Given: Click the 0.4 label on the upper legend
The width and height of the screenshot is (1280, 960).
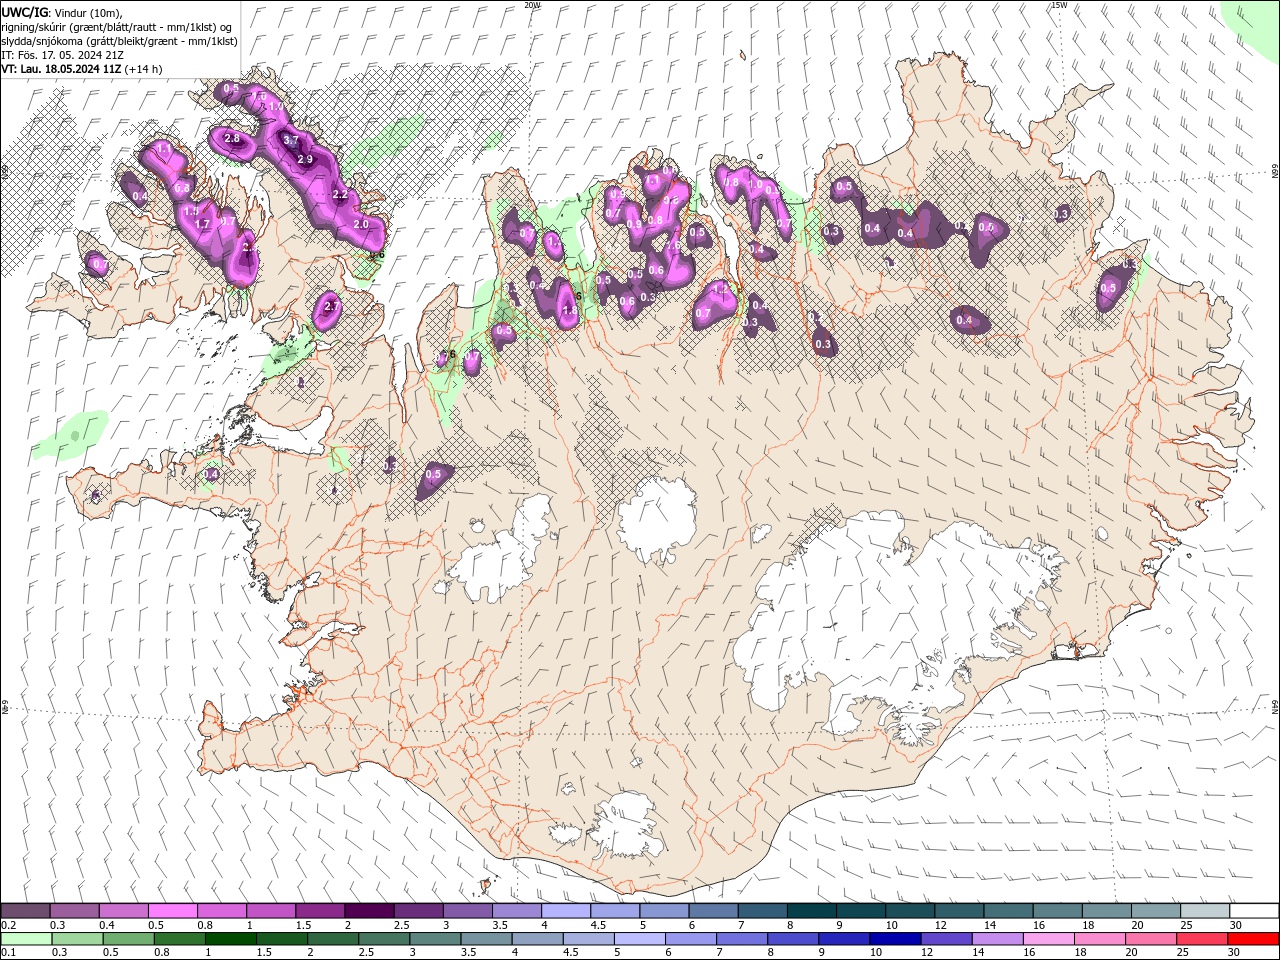Looking at the screenshot, I should click(107, 925).
